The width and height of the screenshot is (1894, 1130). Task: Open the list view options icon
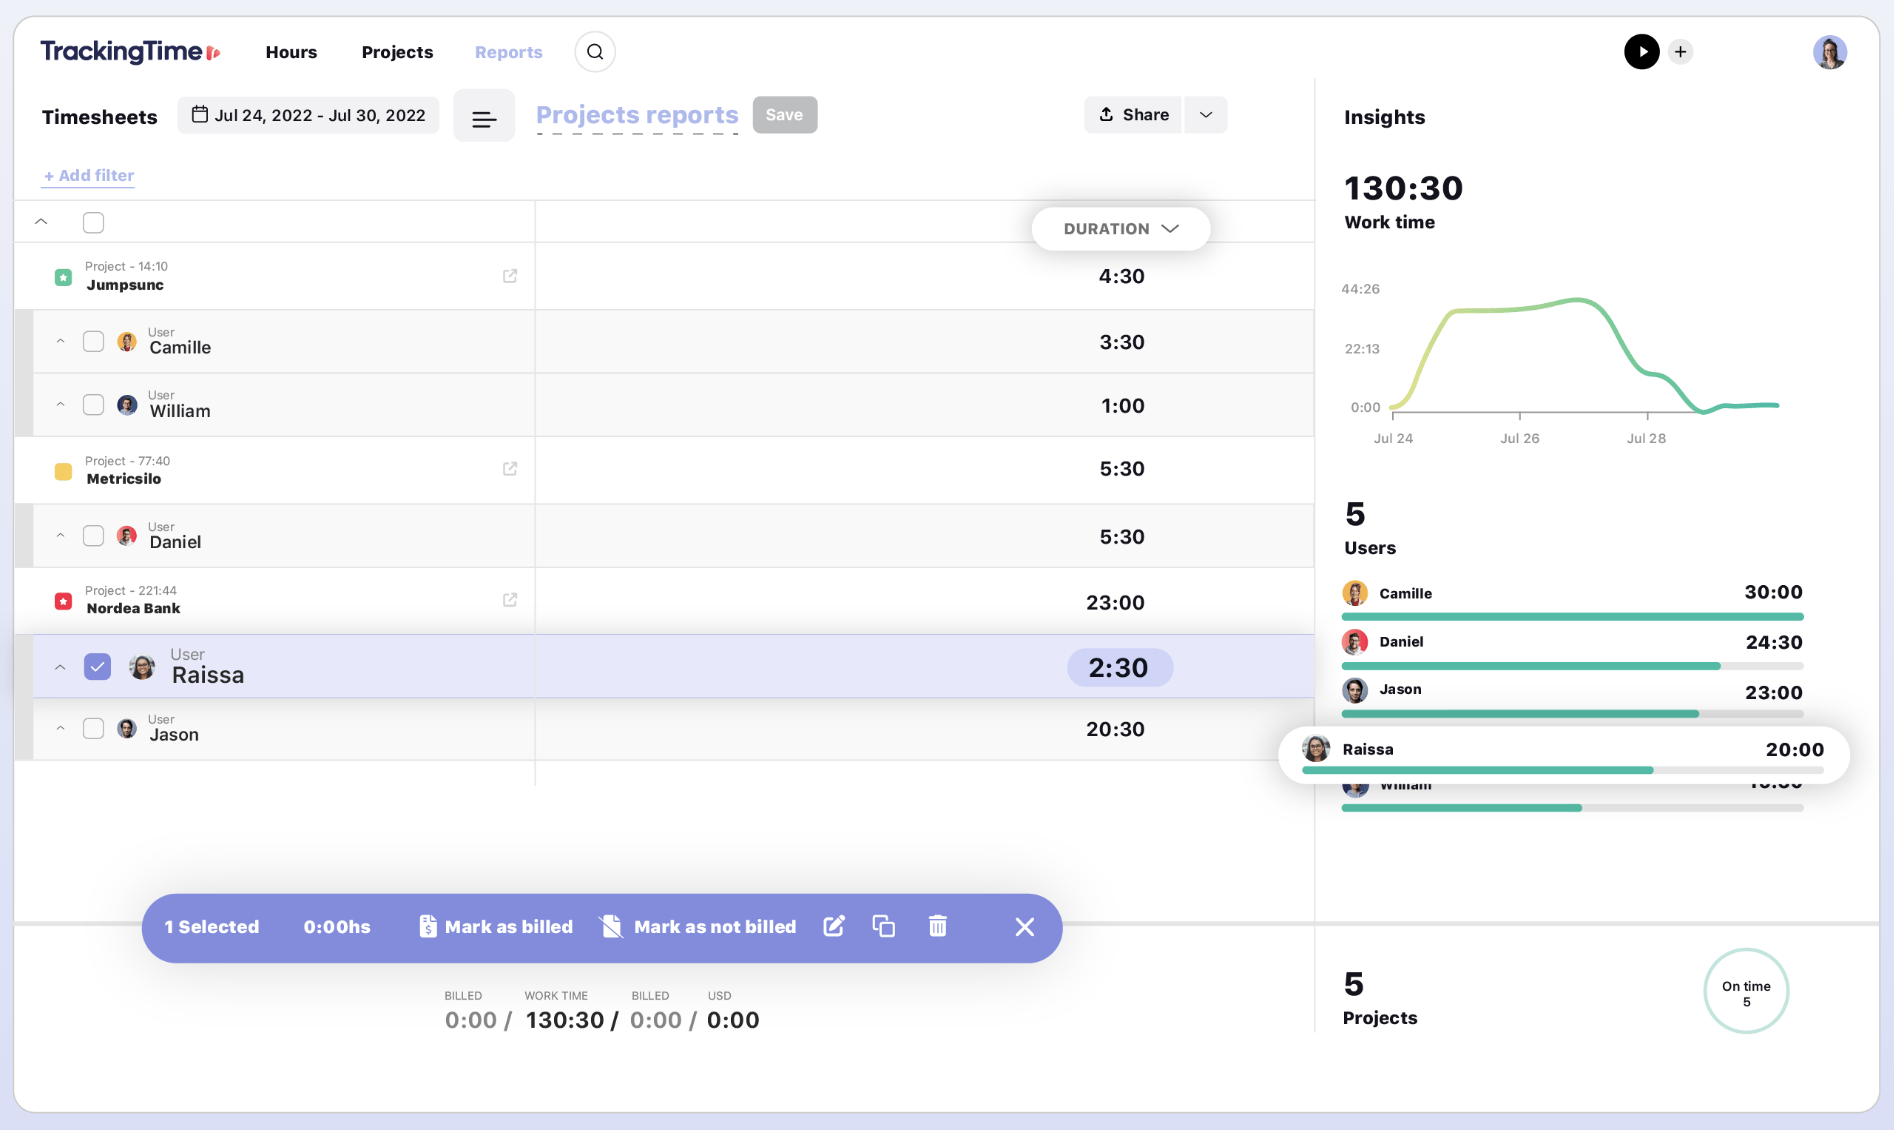pyautogui.click(x=484, y=117)
